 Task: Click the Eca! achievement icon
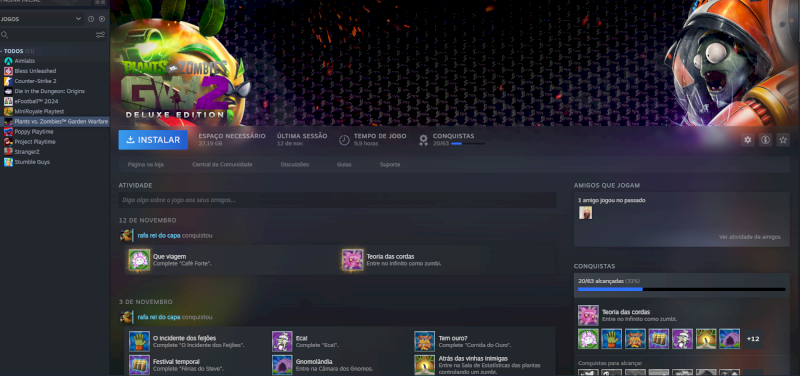click(x=282, y=341)
